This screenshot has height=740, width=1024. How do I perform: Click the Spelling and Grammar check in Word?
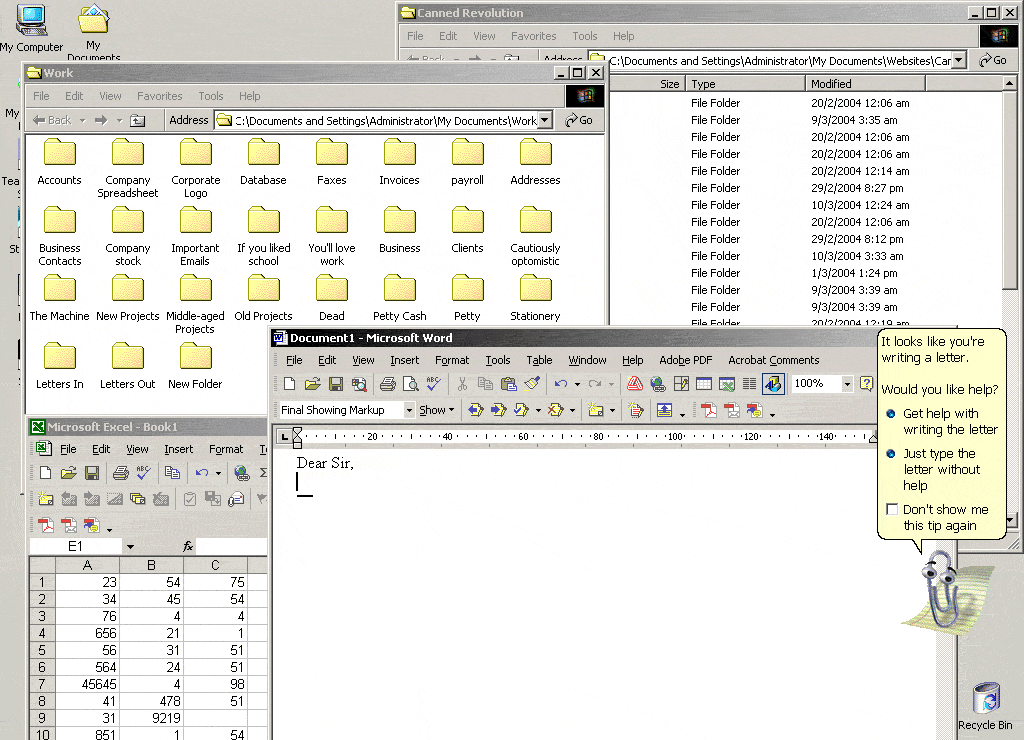(x=433, y=384)
